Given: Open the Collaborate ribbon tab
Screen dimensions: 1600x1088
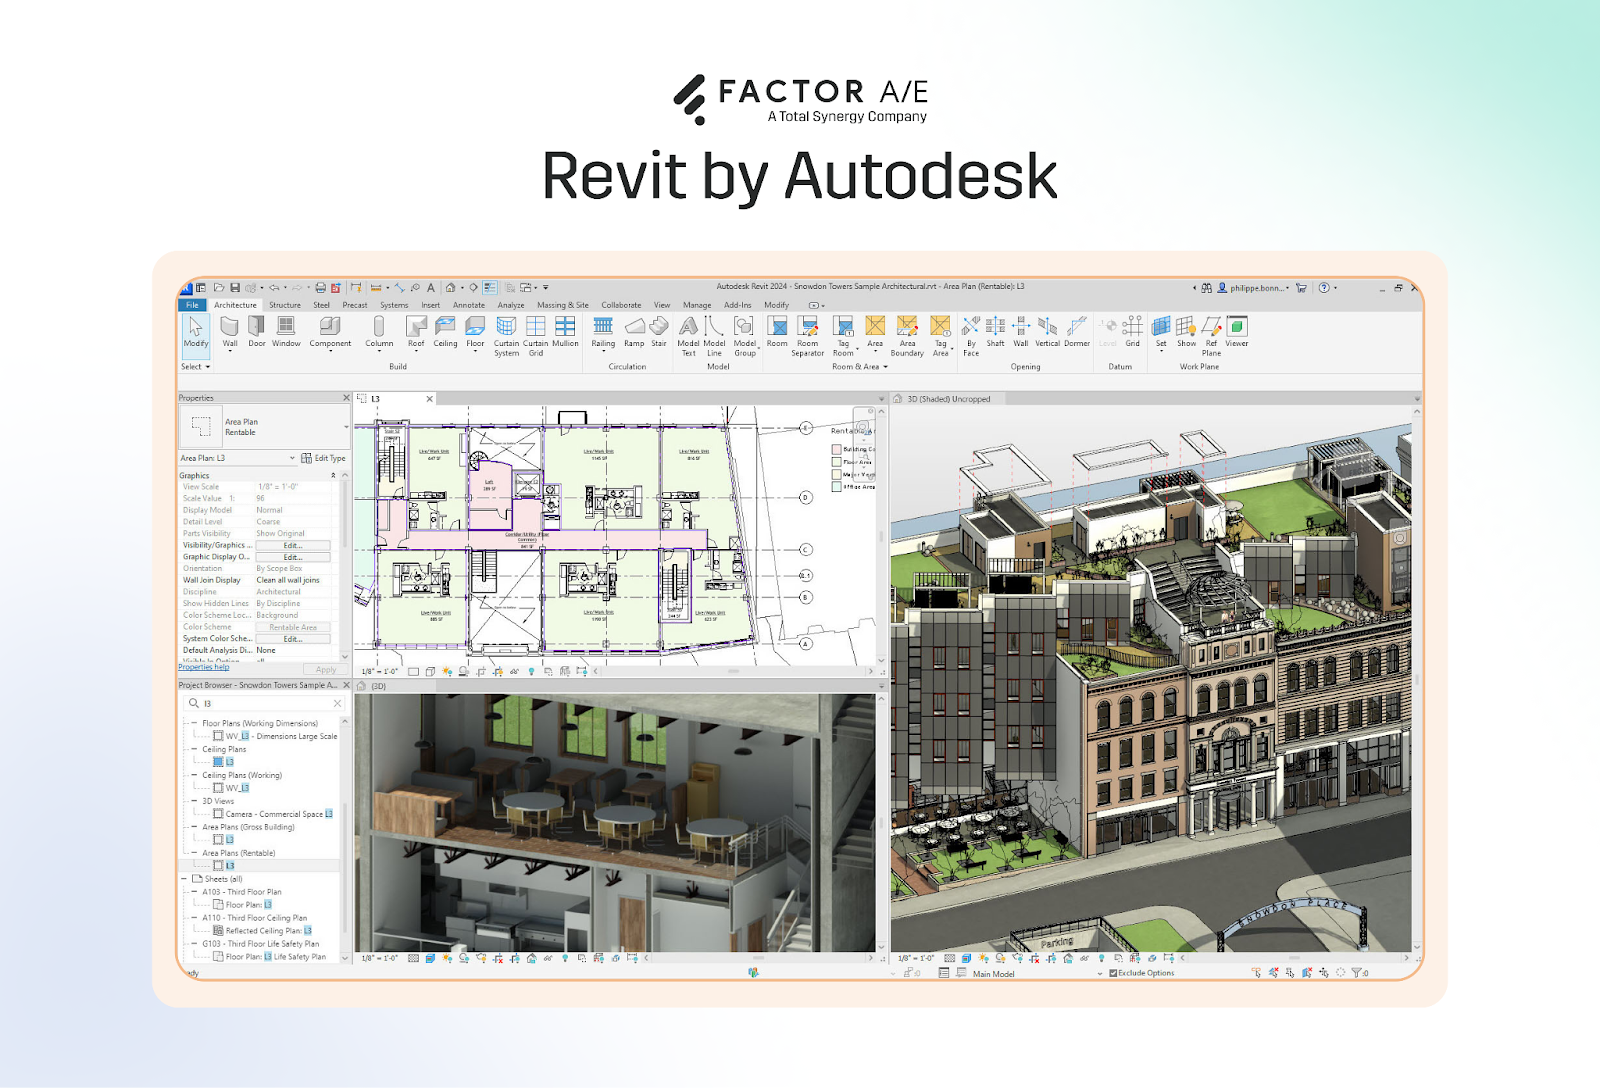Looking at the screenshot, I should [x=621, y=305].
